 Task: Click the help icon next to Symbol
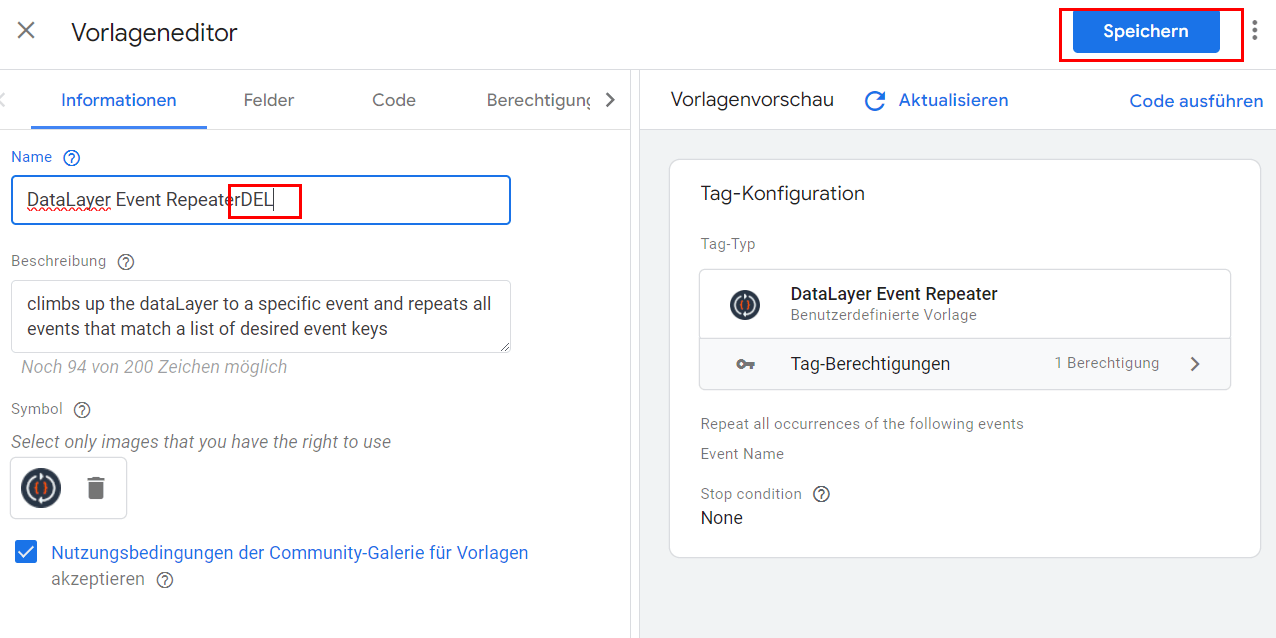pos(82,410)
